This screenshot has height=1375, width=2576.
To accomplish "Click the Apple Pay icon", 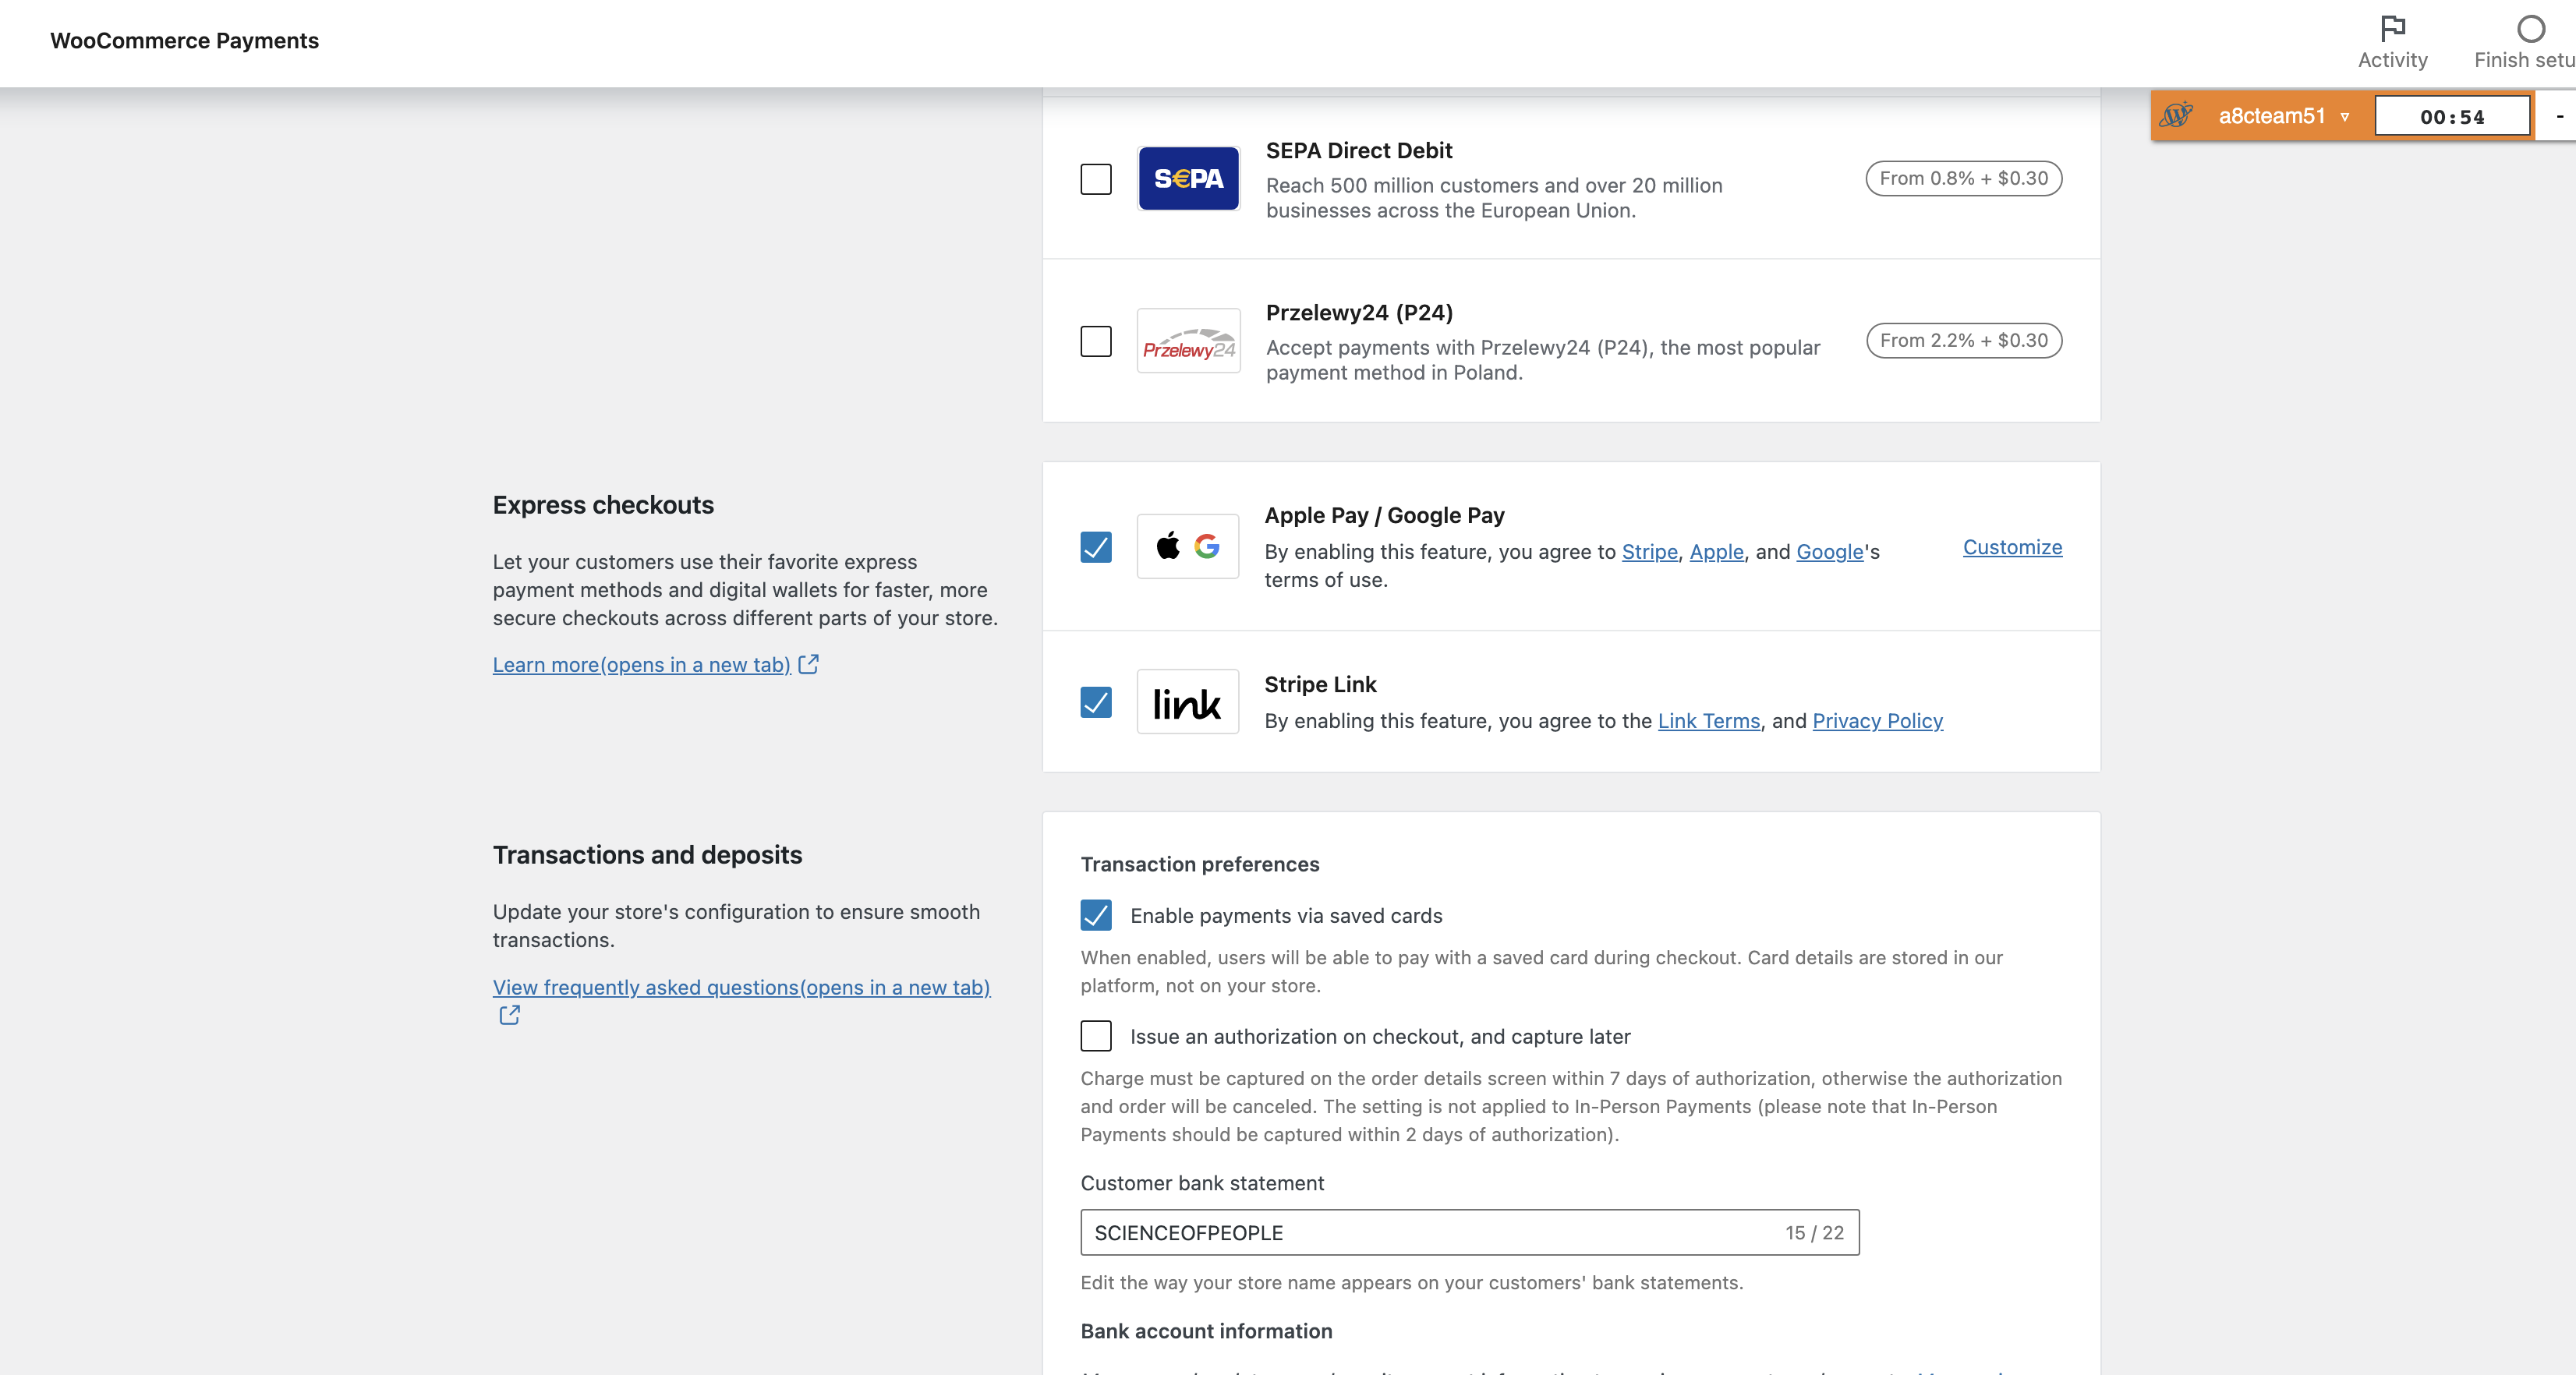I will click(1167, 547).
